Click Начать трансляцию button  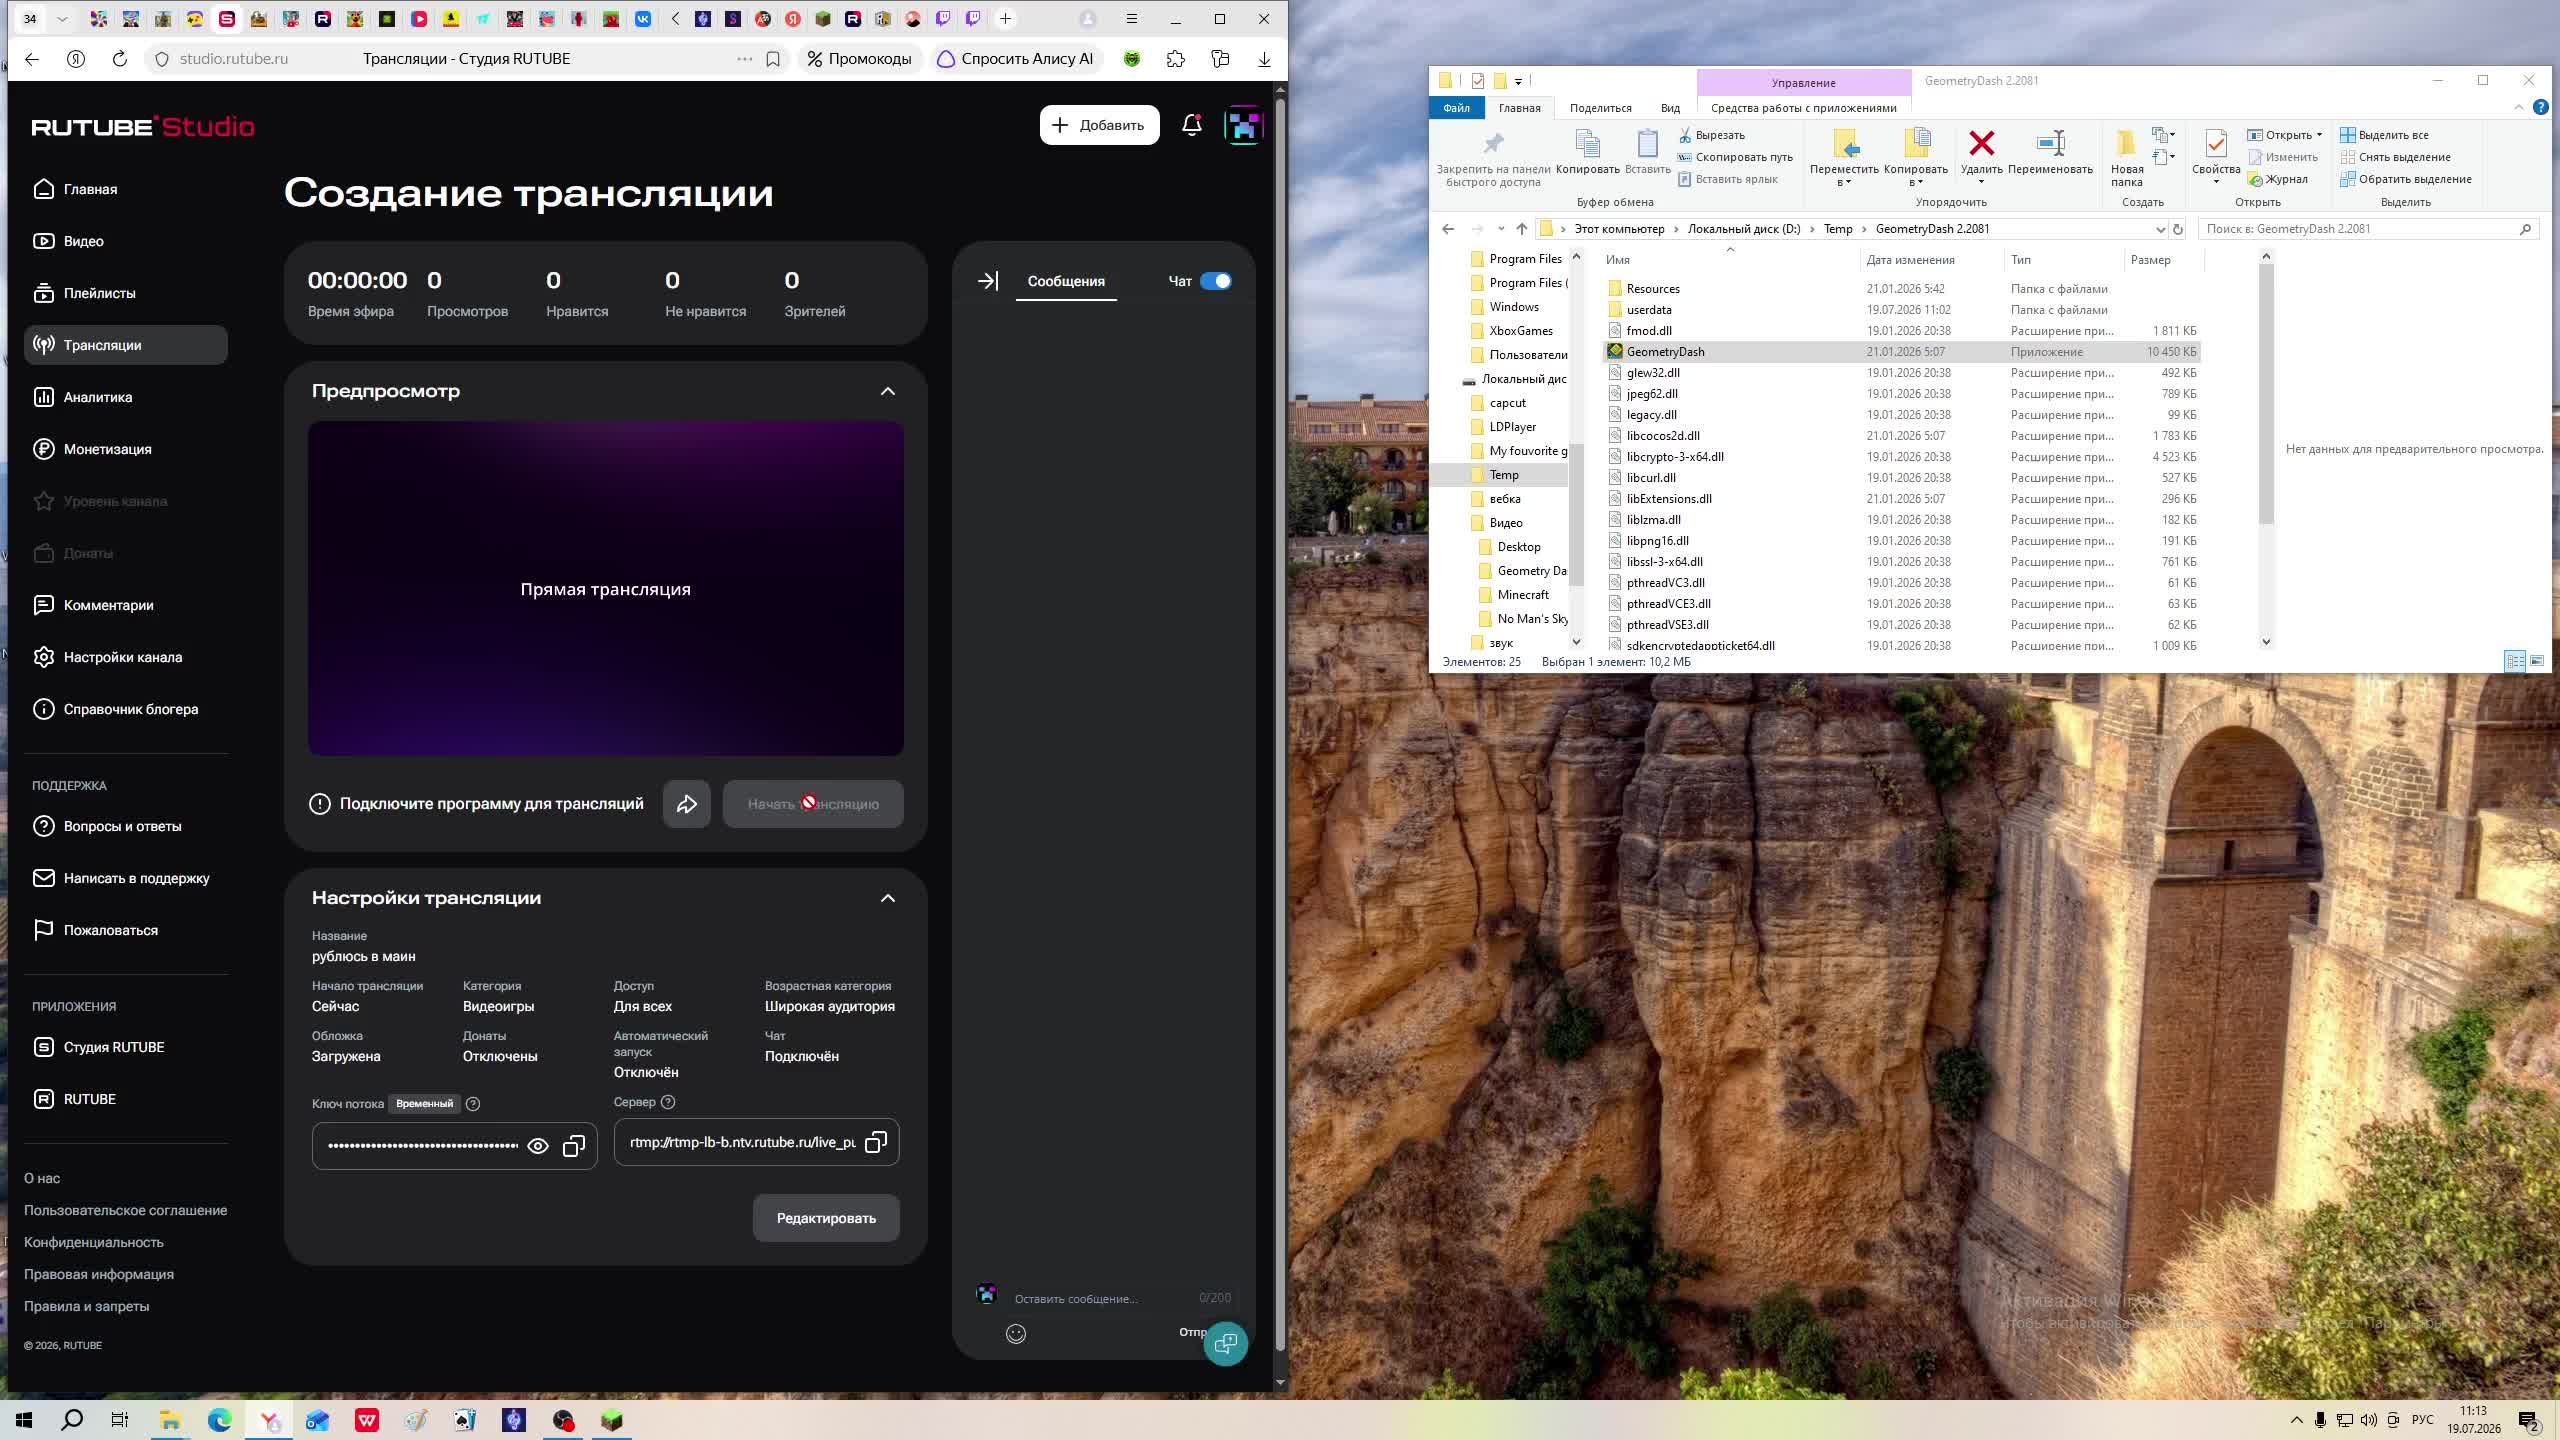tap(813, 804)
